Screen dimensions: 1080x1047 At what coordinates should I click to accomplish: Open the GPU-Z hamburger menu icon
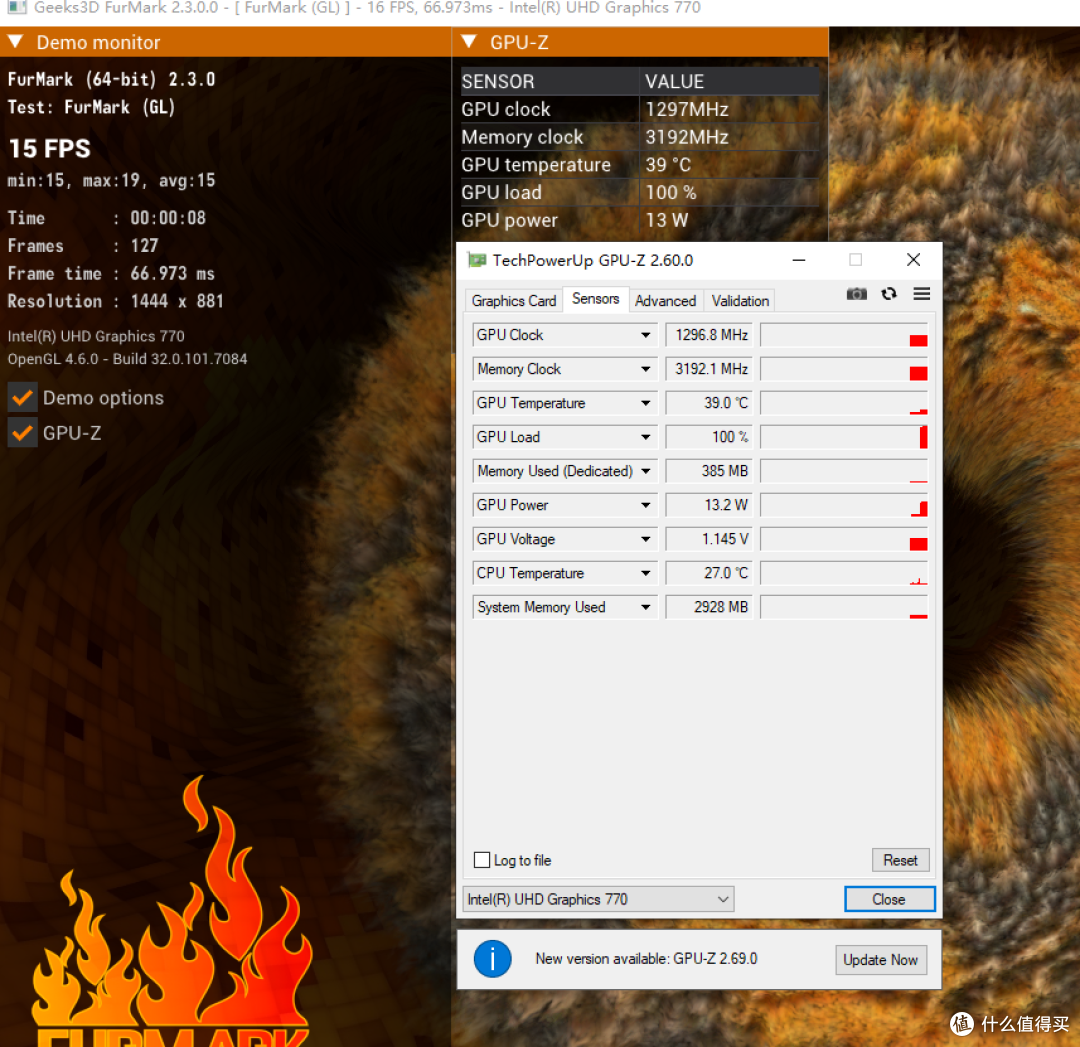[x=922, y=294]
